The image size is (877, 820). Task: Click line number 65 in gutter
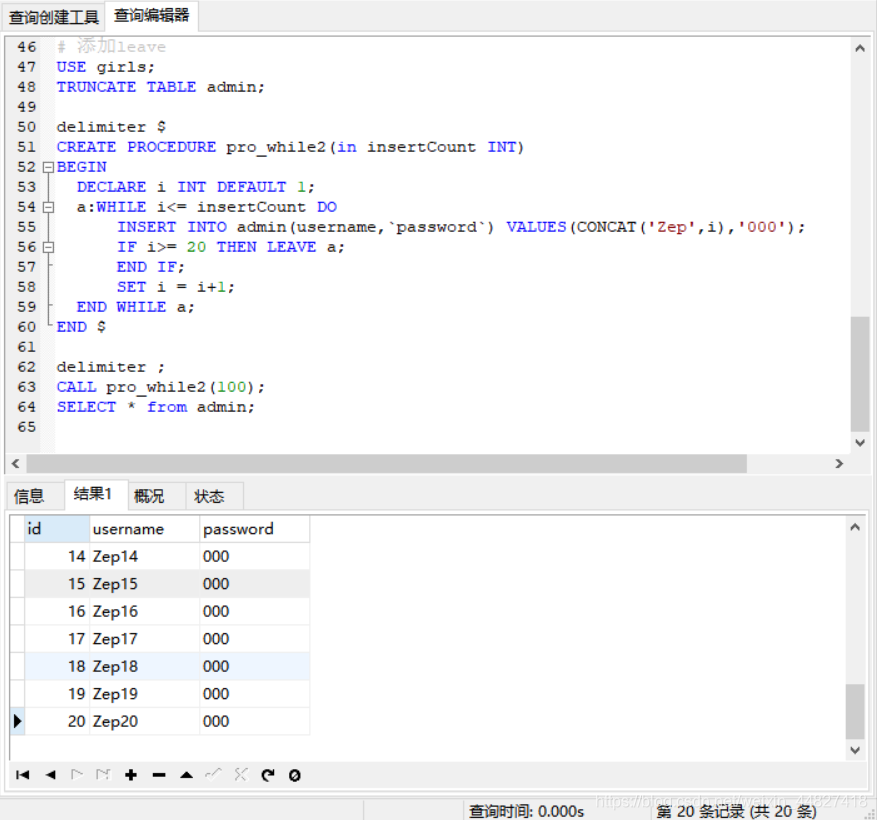(x=26, y=427)
